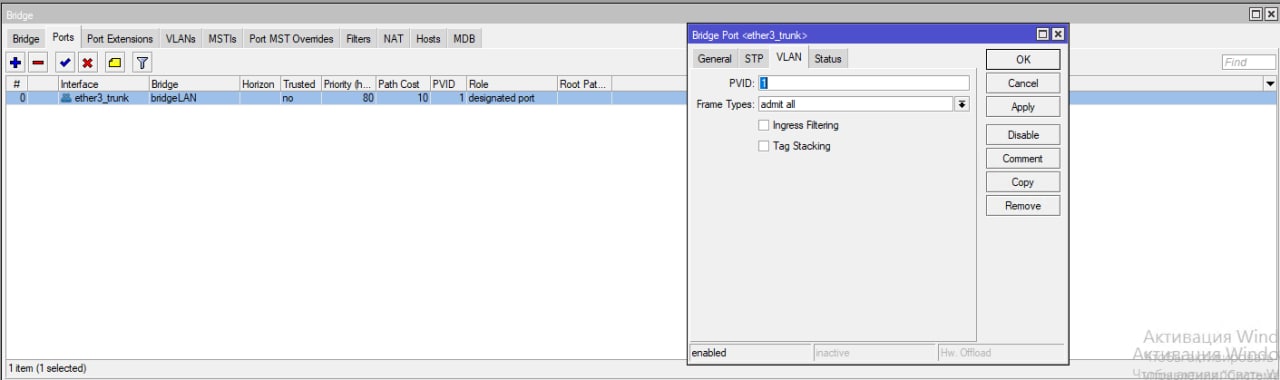The image size is (1280, 380).
Task: Click '1 item (1 selected)' status text
Action: click(47, 368)
